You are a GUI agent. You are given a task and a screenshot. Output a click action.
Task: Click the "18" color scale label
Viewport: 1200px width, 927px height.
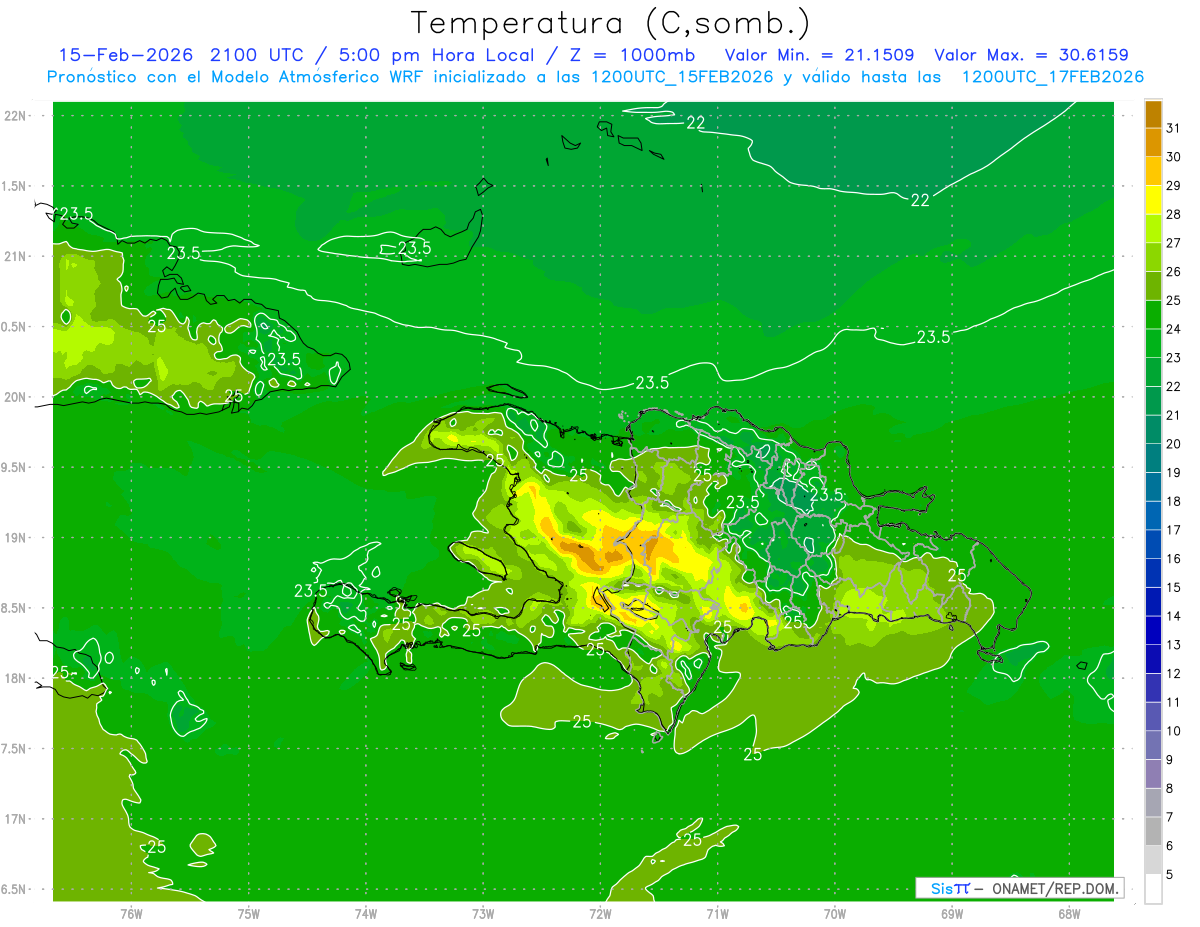tap(1174, 501)
